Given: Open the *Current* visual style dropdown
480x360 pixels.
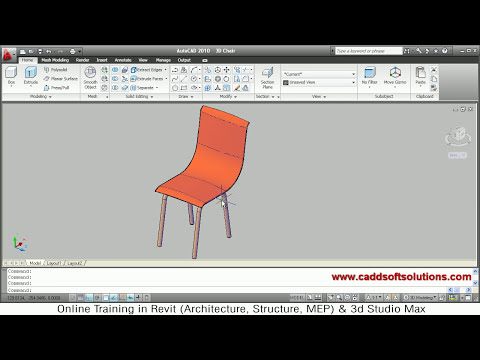Looking at the screenshot, I should point(319,74).
